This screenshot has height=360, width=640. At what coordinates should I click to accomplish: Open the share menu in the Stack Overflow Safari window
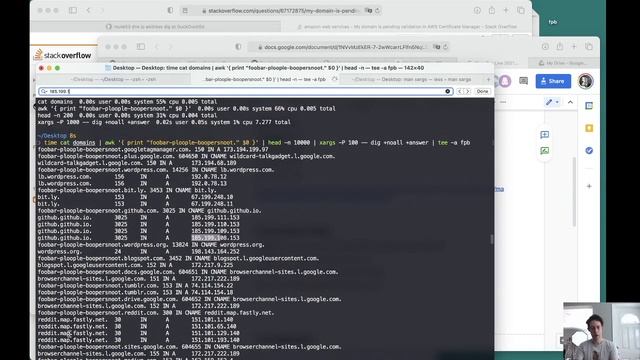(x=492, y=11)
